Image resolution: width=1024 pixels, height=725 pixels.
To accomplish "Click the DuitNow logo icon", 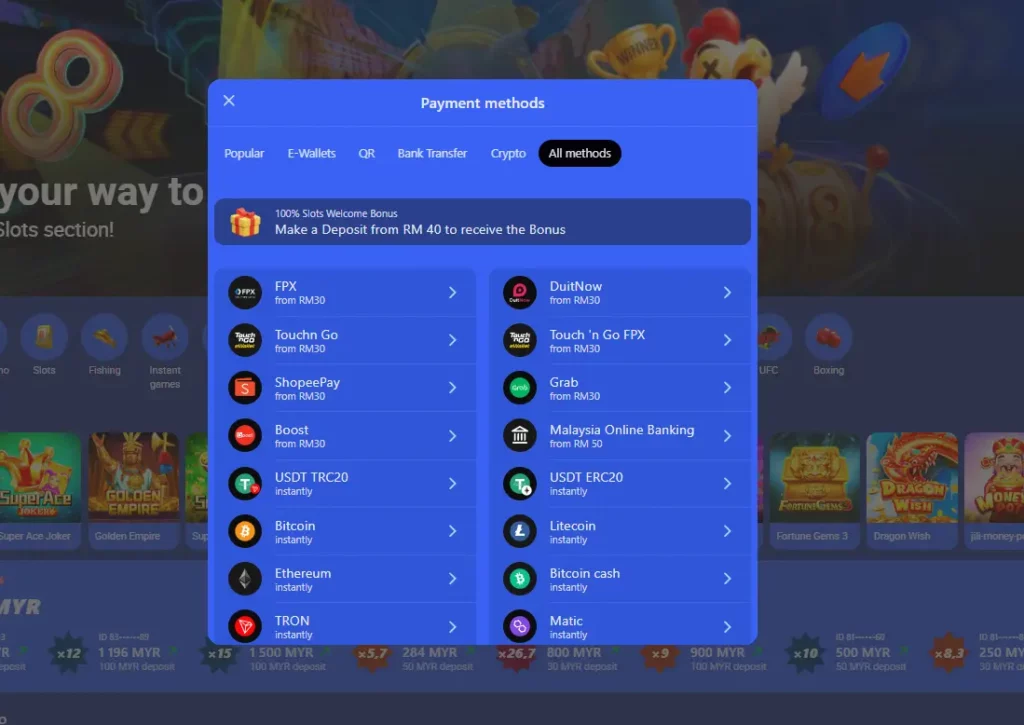I will click(x=520, y=293).
